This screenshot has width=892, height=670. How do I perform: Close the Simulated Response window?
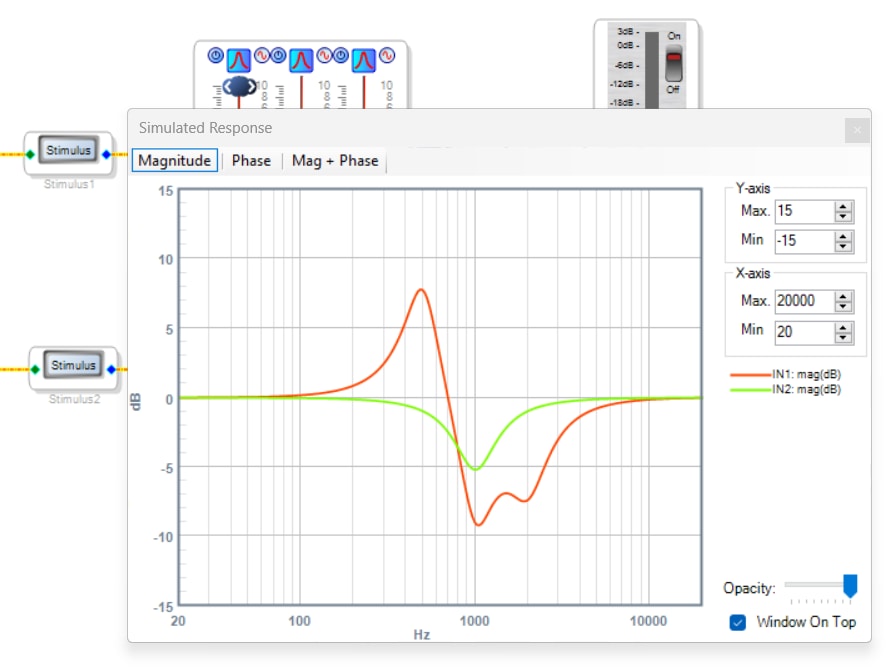click(857, 130)
